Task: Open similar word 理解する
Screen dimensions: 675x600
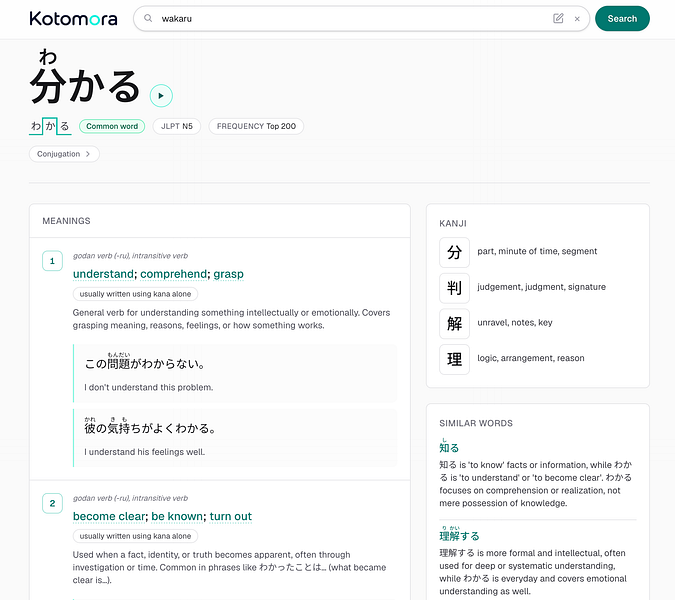Action: (x=459, y=535)
